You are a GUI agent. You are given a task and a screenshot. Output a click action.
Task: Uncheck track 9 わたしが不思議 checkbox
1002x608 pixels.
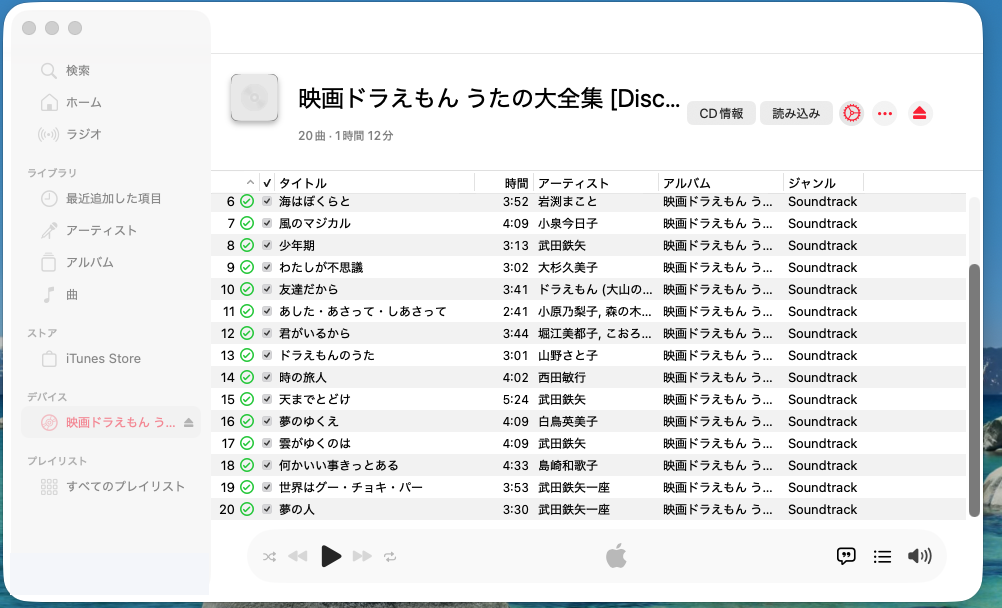pos(267,267)
